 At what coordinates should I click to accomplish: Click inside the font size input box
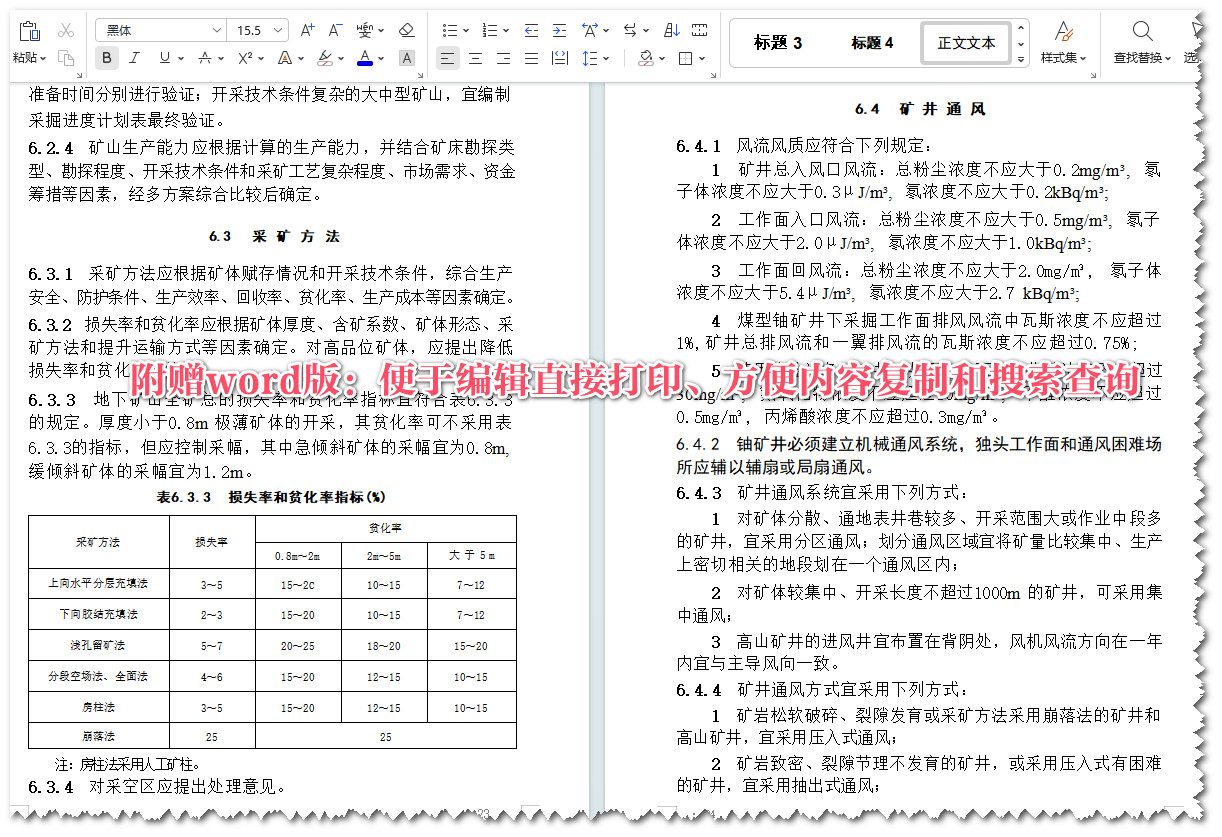(250, 29)
